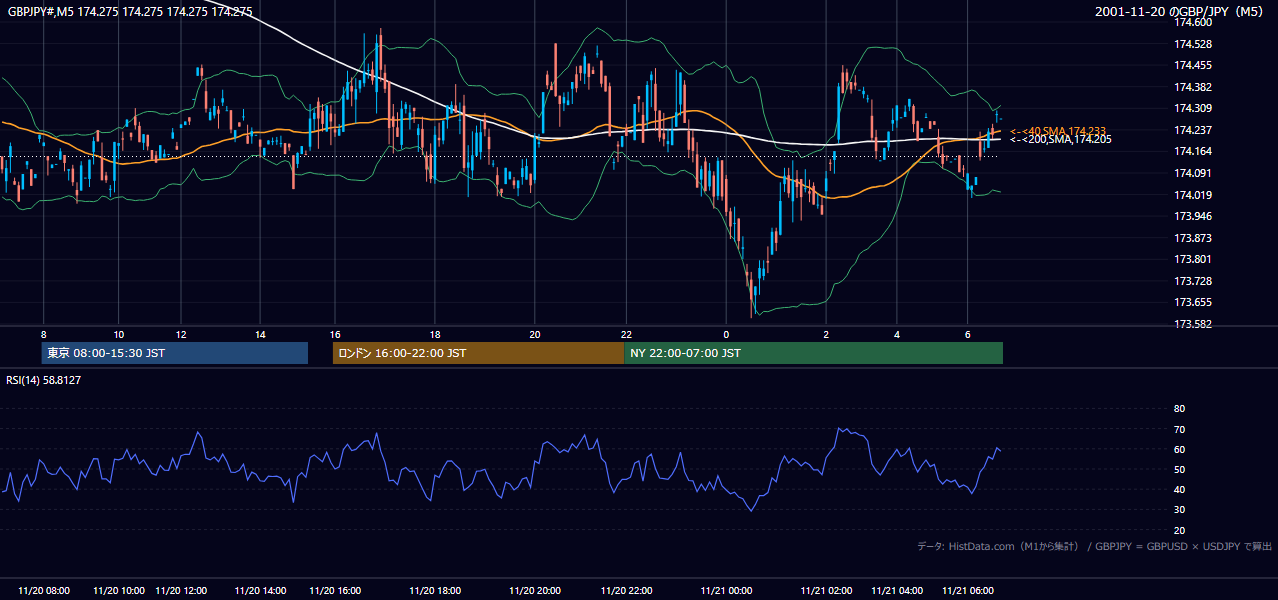1278x600 pixels.
Task: Click the 11/20 08:00 time axis label
Action: pos(45,591)
